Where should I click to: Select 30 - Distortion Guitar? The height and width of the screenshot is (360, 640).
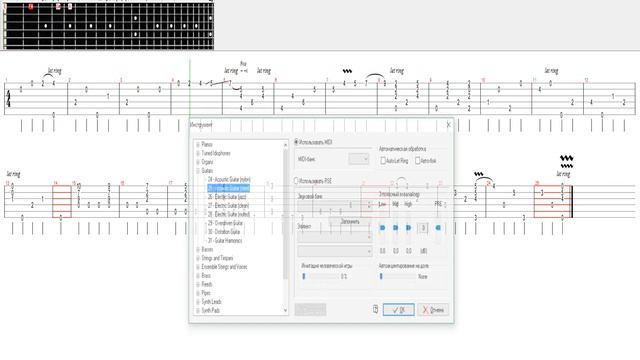coord(224,232)
